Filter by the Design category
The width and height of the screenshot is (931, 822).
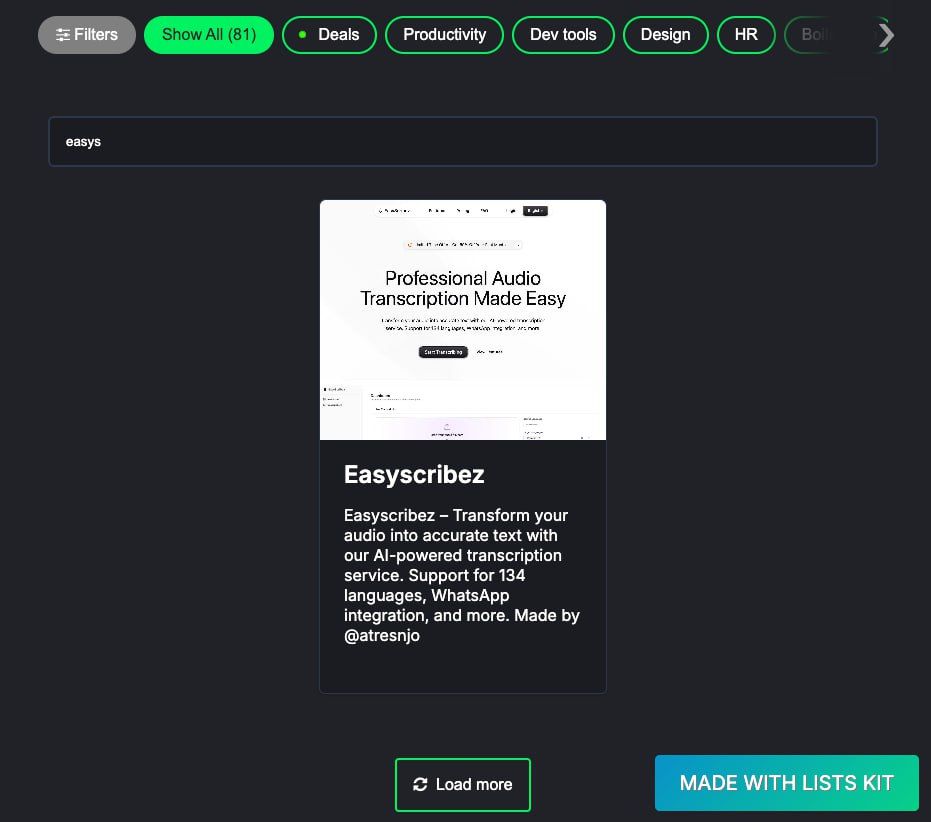(x=666, y=35)
